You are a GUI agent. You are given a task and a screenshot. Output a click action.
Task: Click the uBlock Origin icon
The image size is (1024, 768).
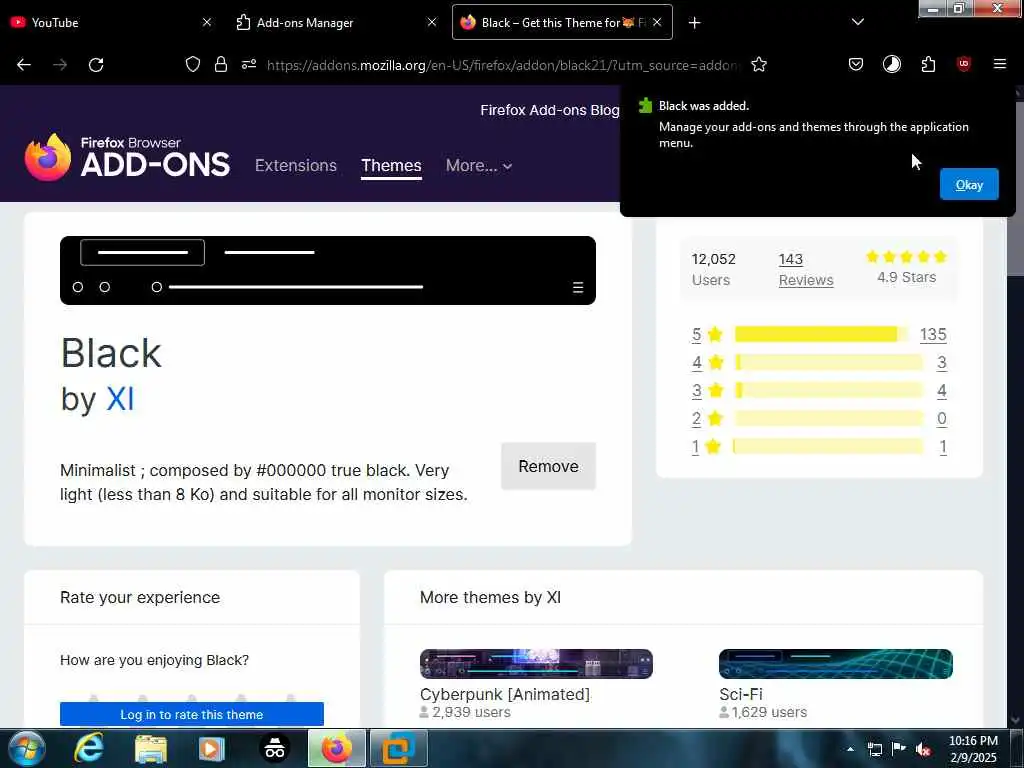963,64
